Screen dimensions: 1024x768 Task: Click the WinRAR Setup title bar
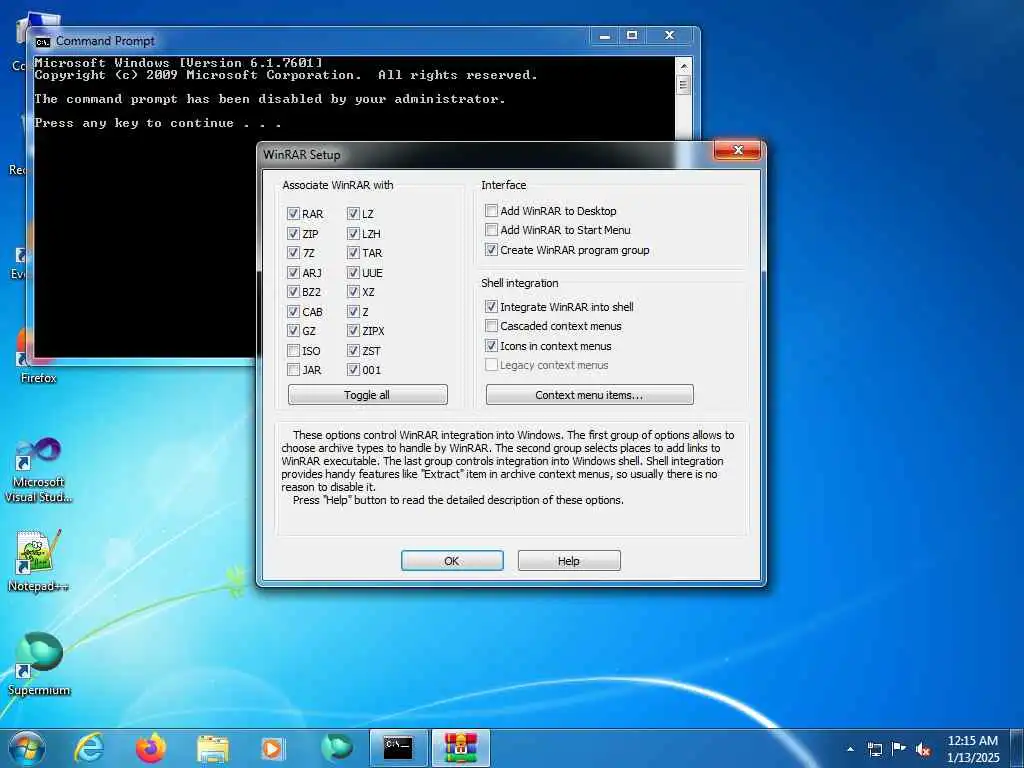coord(483,155)
